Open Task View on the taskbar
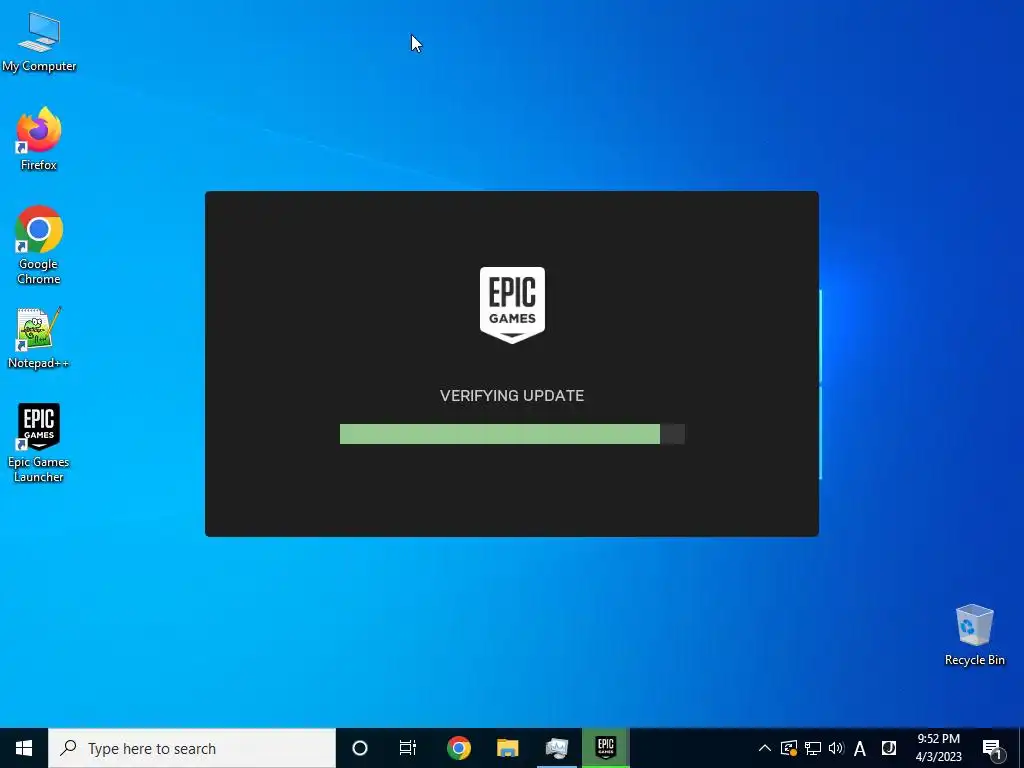1024x768 pixels. (408, 748)
